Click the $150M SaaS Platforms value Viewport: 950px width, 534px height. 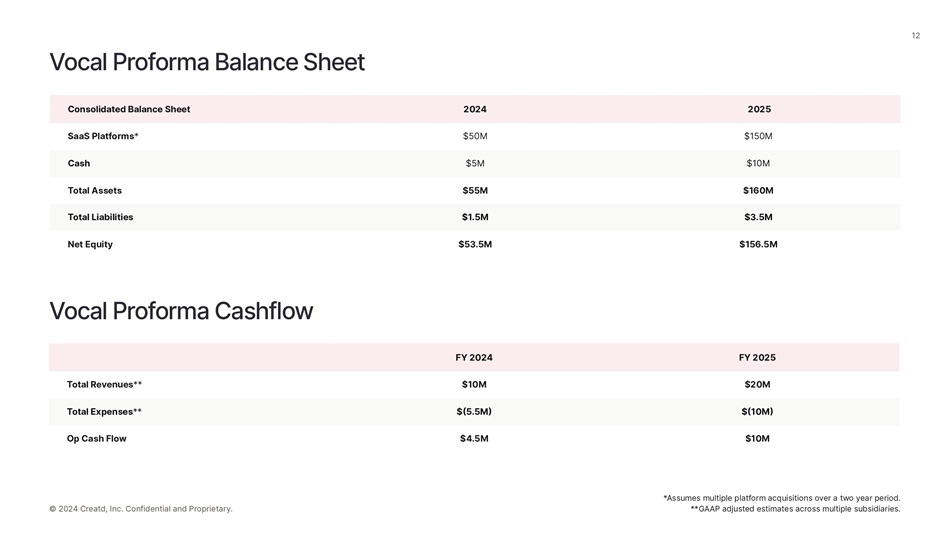758,136
